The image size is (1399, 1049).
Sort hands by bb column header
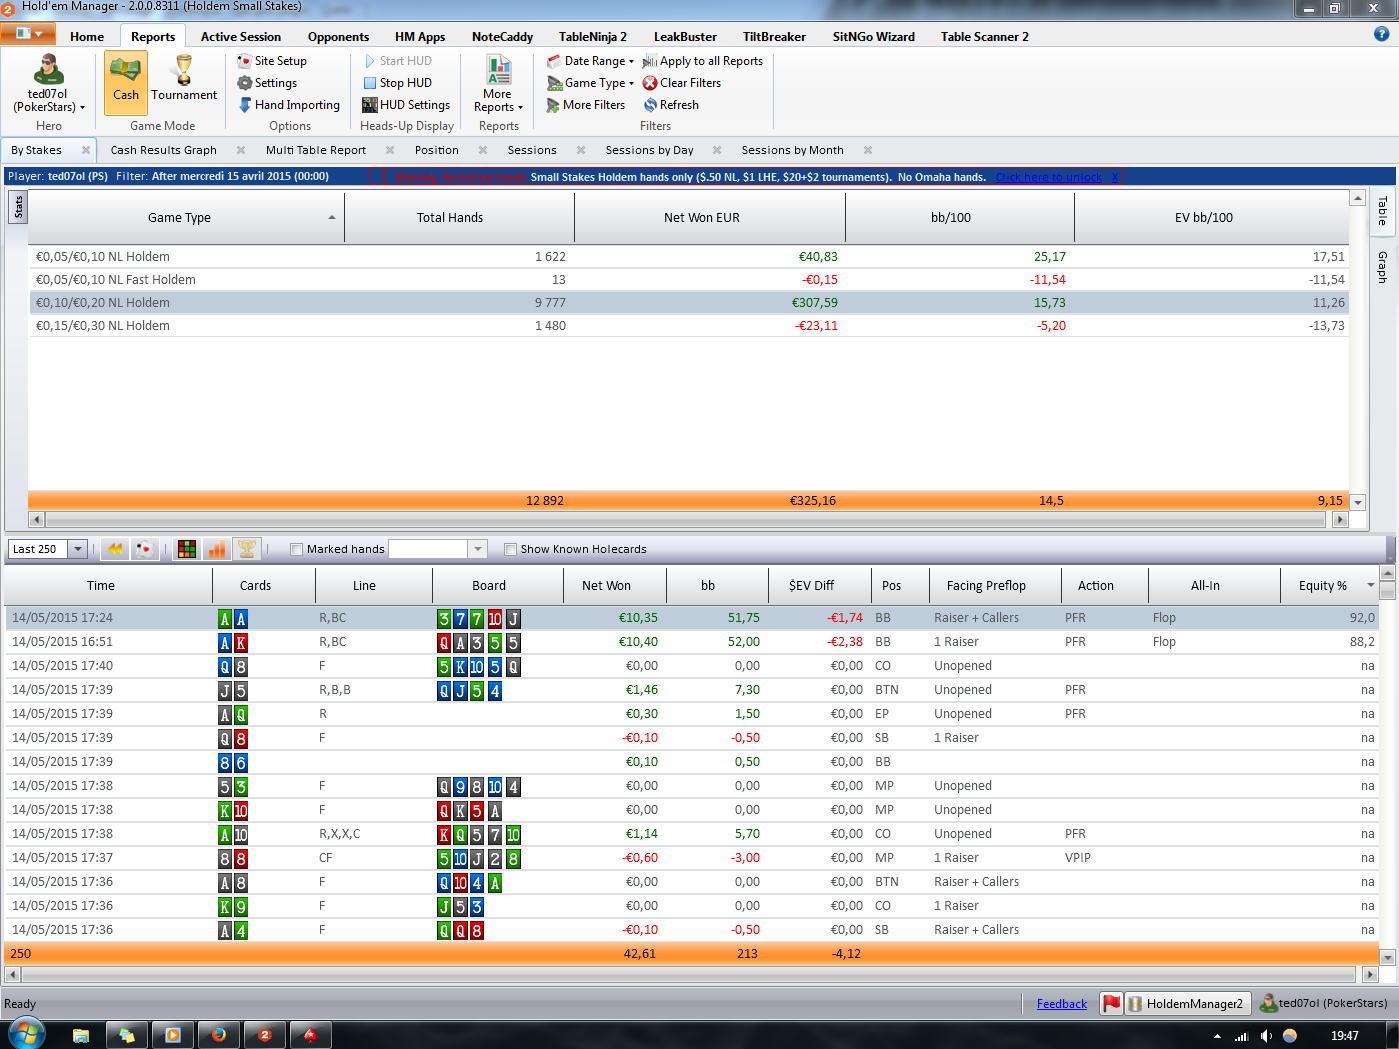click(x=716, y=586)
